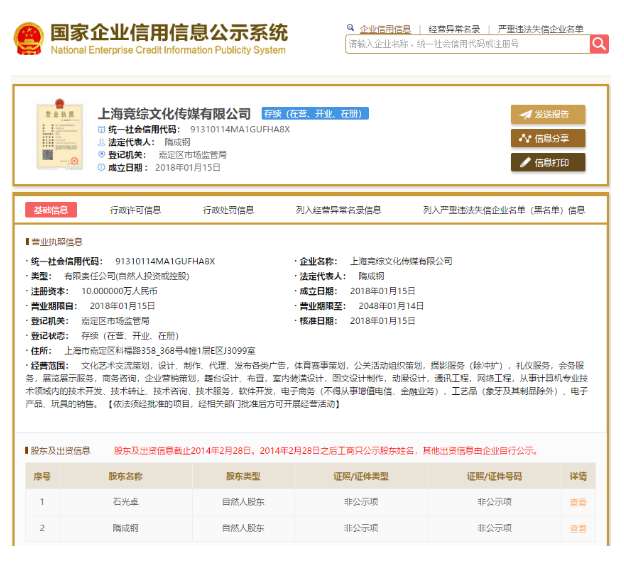Click the national emblem logo
Screen dimensions: 624x563
tap(28, 39)
